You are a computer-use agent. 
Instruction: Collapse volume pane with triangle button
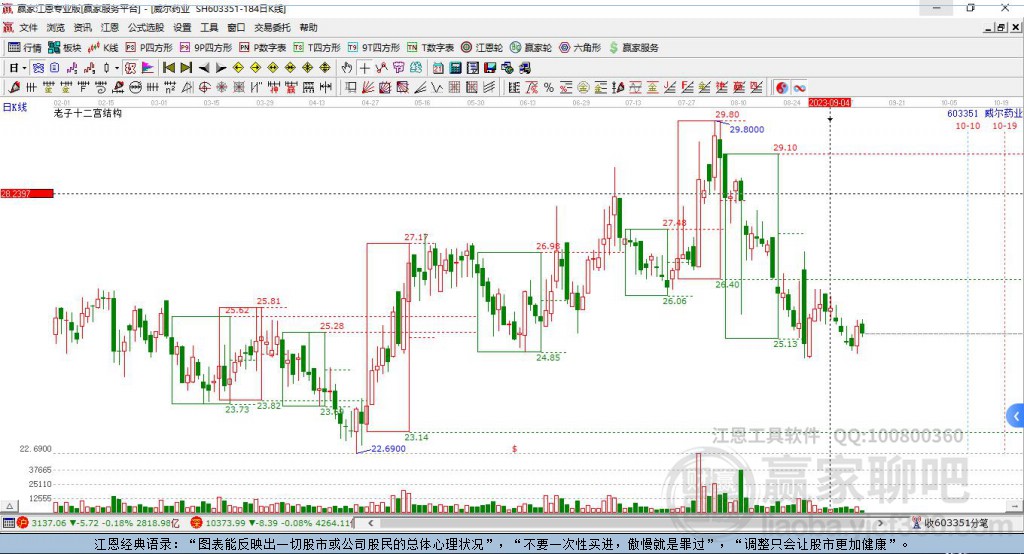[x=9, y=506]
